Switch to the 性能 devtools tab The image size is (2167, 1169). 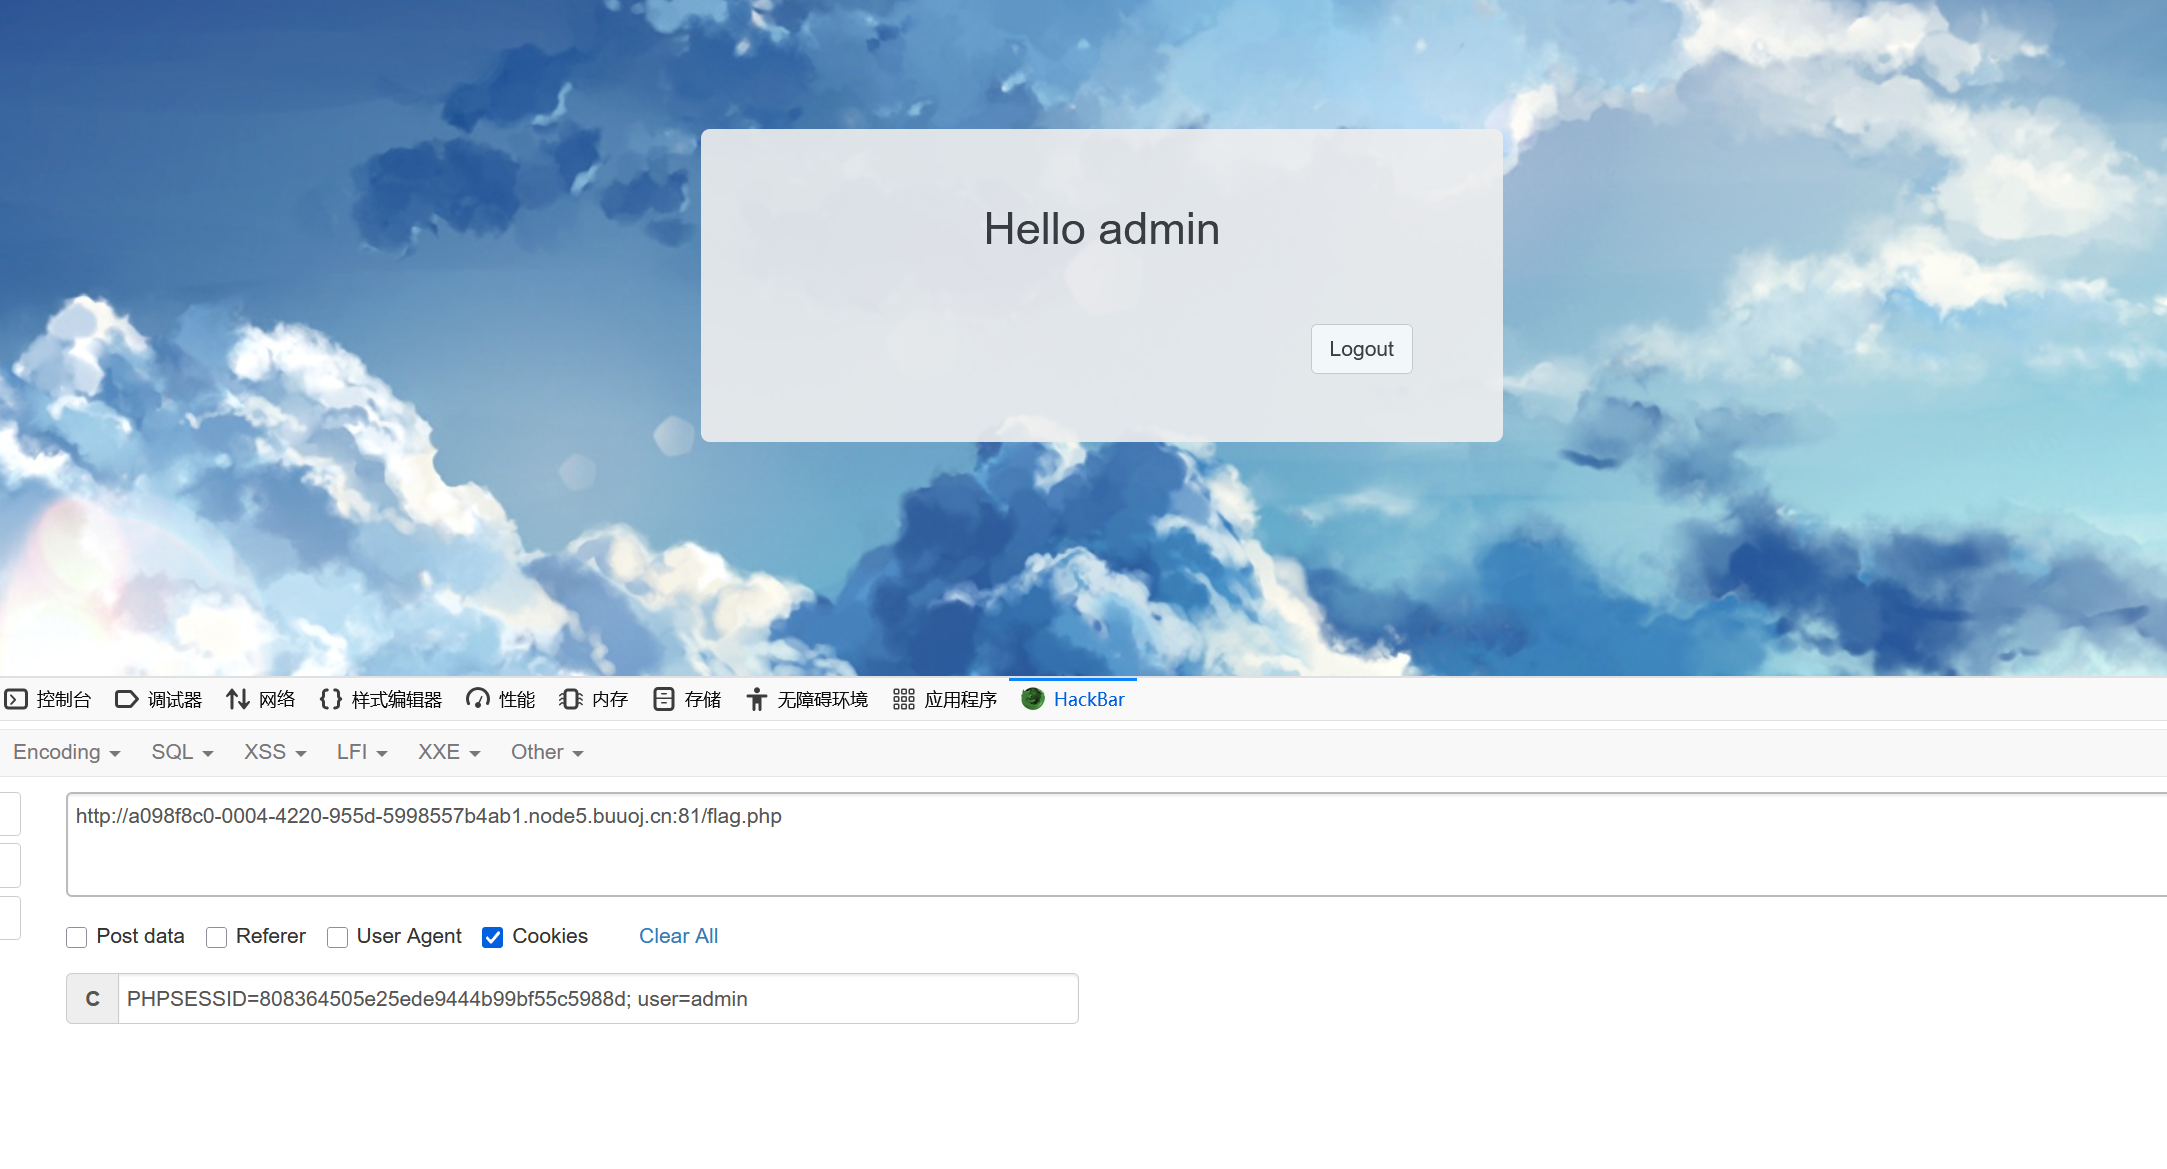click(x=501, y=699)
